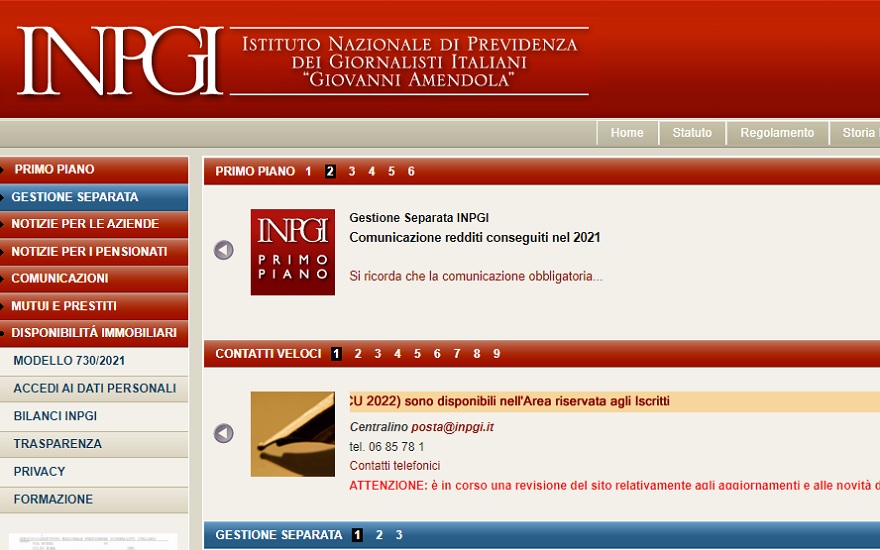The height and width of the screenshot is (550, 880).
Task: Open 'Comunicazione redditi conseguiti nel 2021' headline
Action: tap(475, 238)
